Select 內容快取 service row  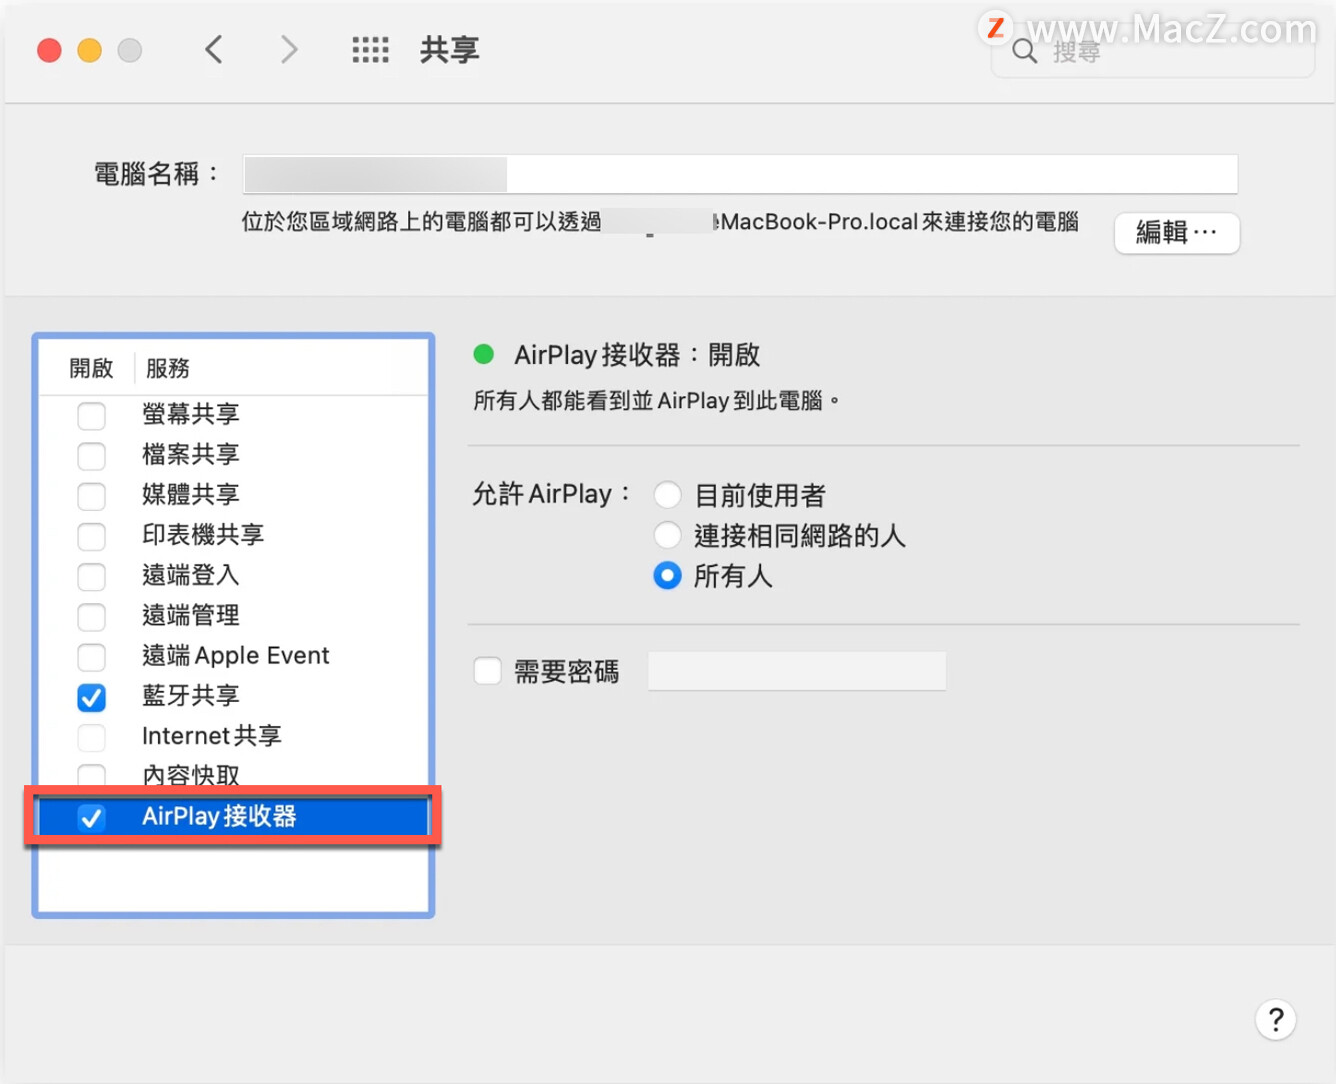pos(234,774)
